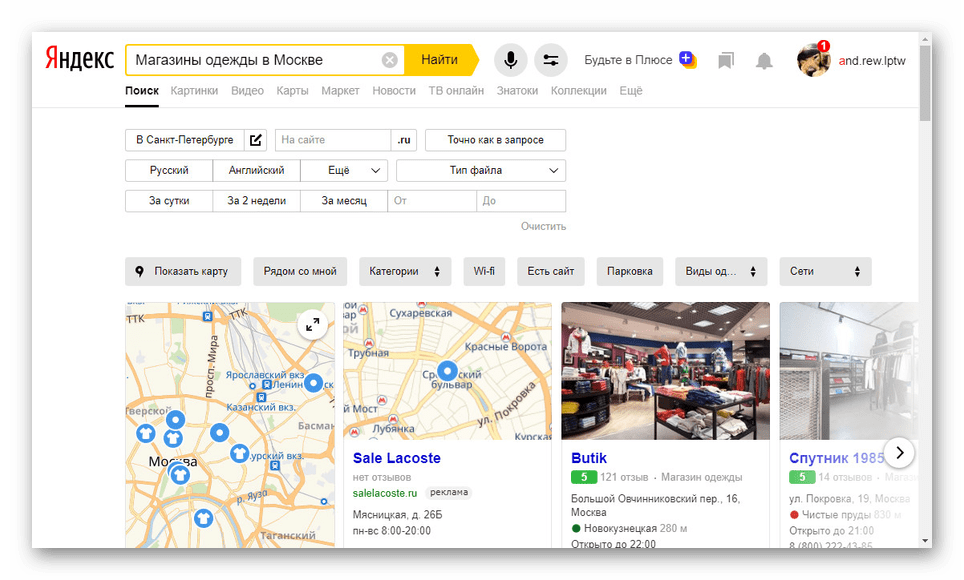Click the Очистить link
The image size is (964, 580).
pos(543,226)
